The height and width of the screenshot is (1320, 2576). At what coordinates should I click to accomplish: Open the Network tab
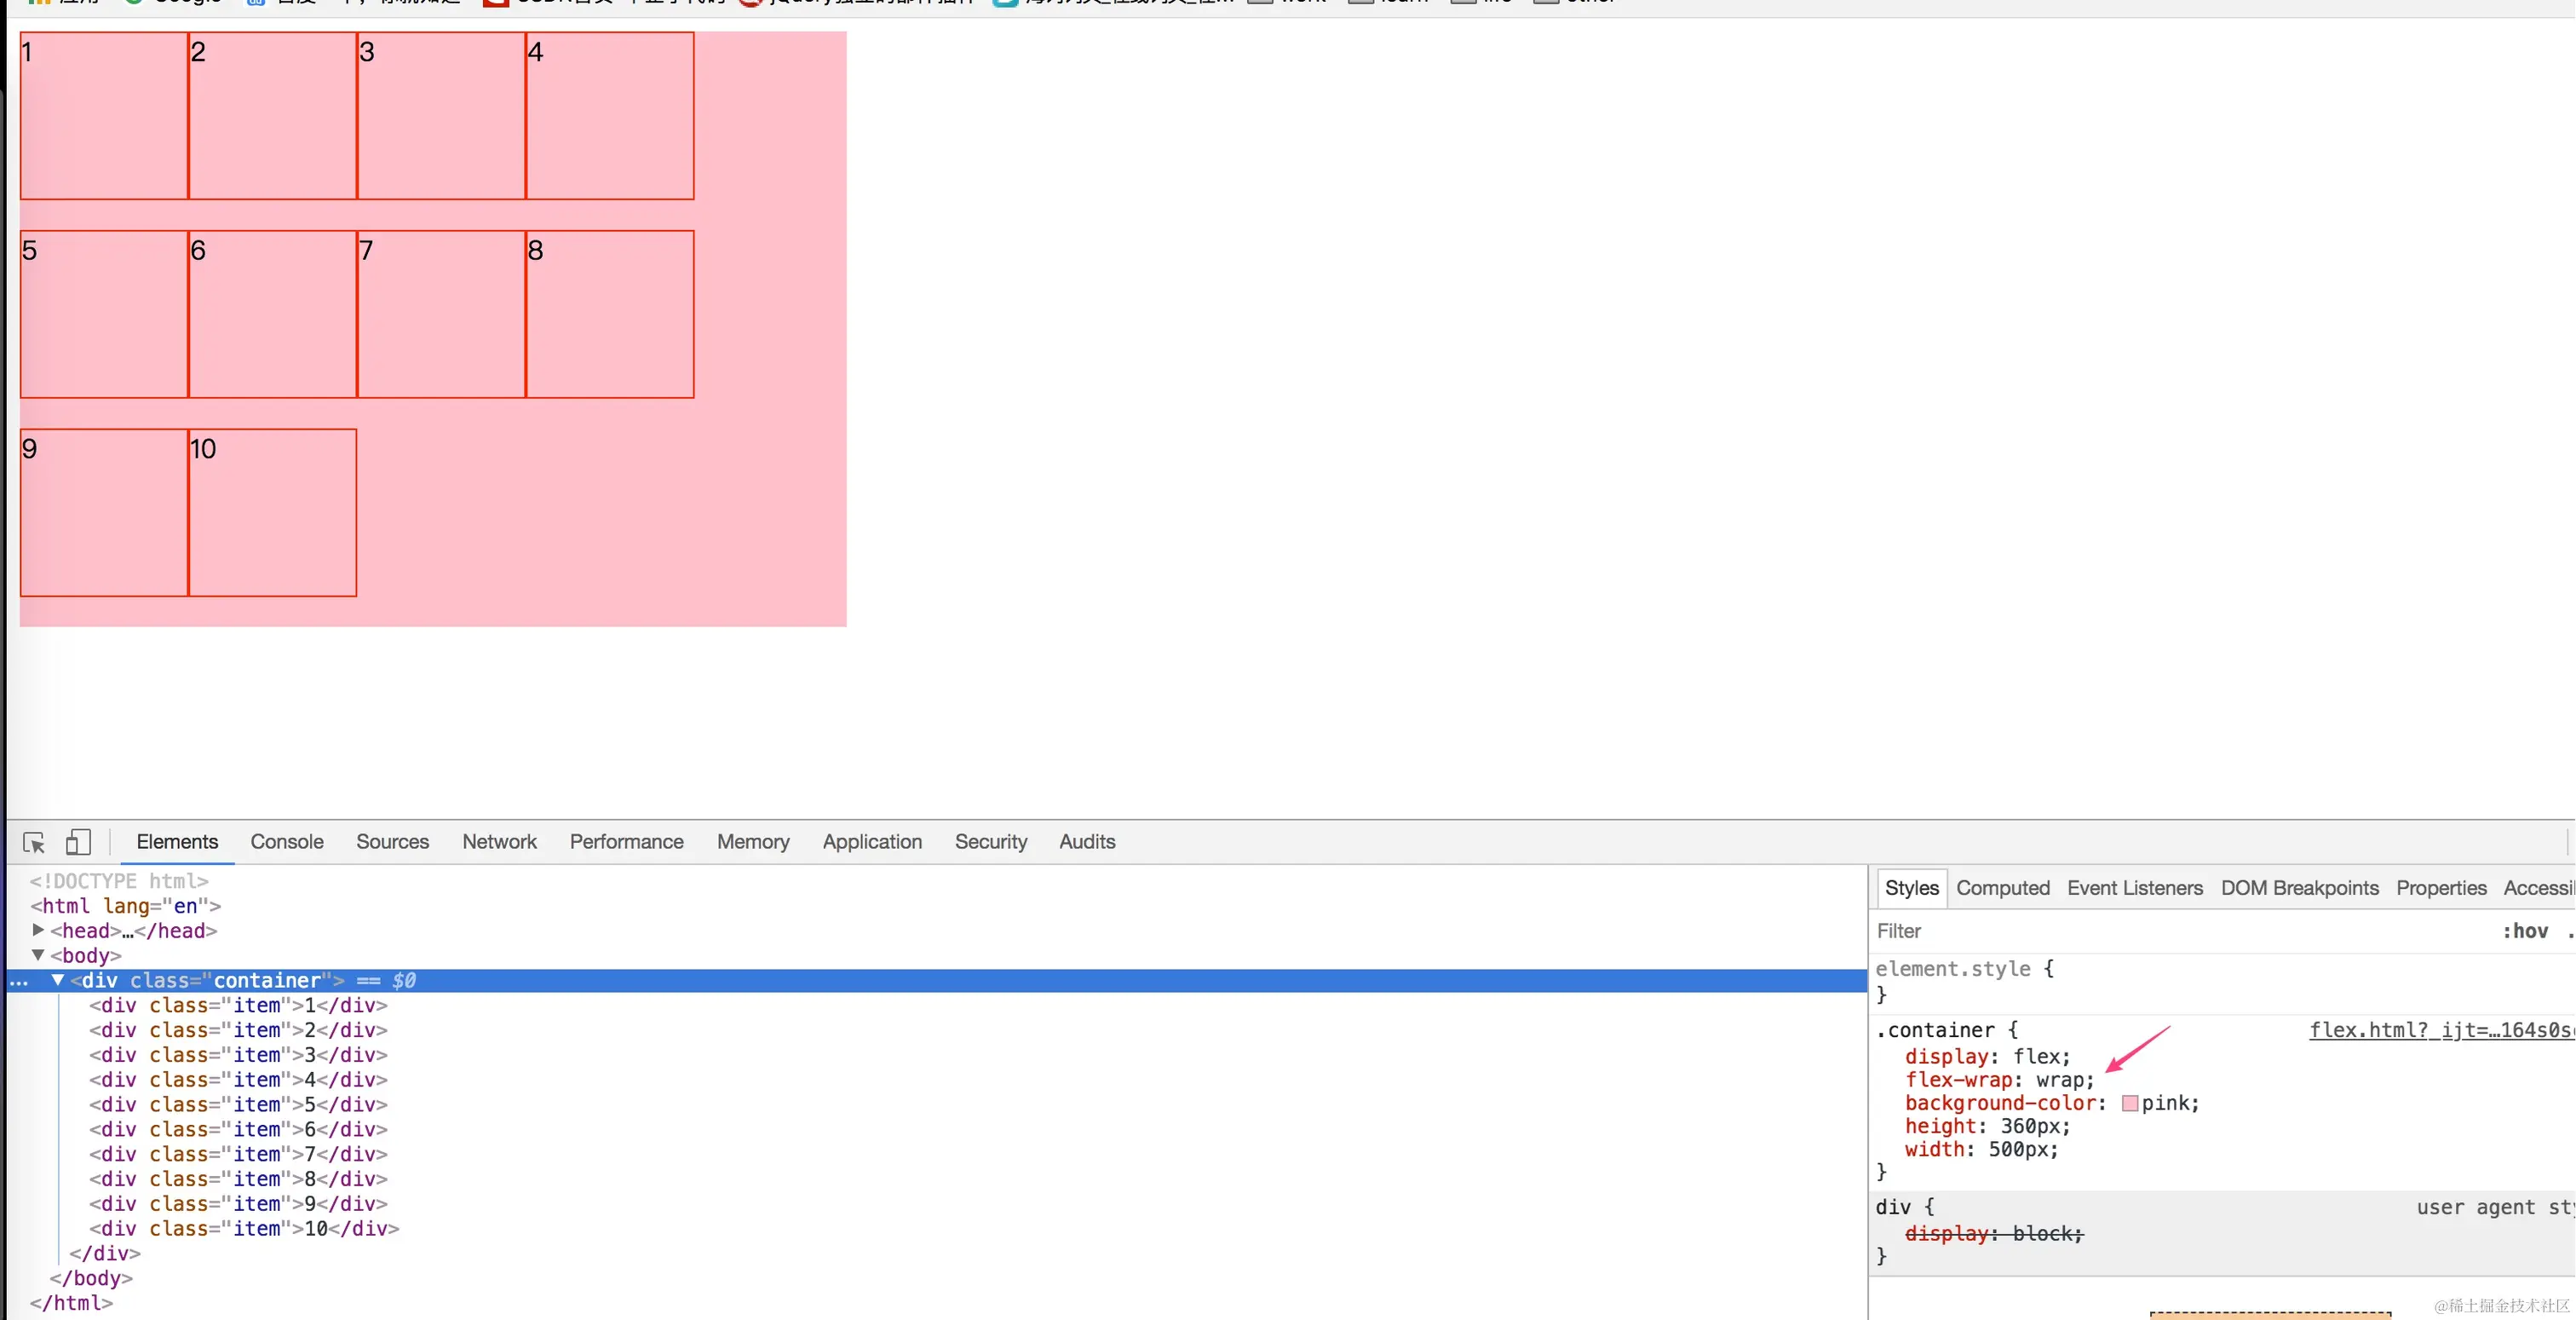tap(499, 842)
